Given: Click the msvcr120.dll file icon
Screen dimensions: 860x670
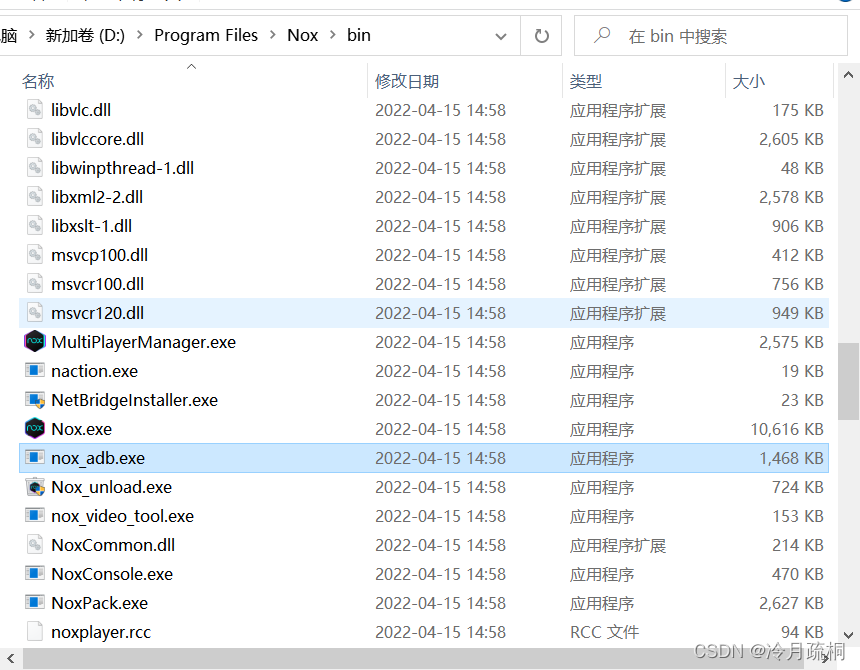Looking at the screenshot, I should point(35,313).
